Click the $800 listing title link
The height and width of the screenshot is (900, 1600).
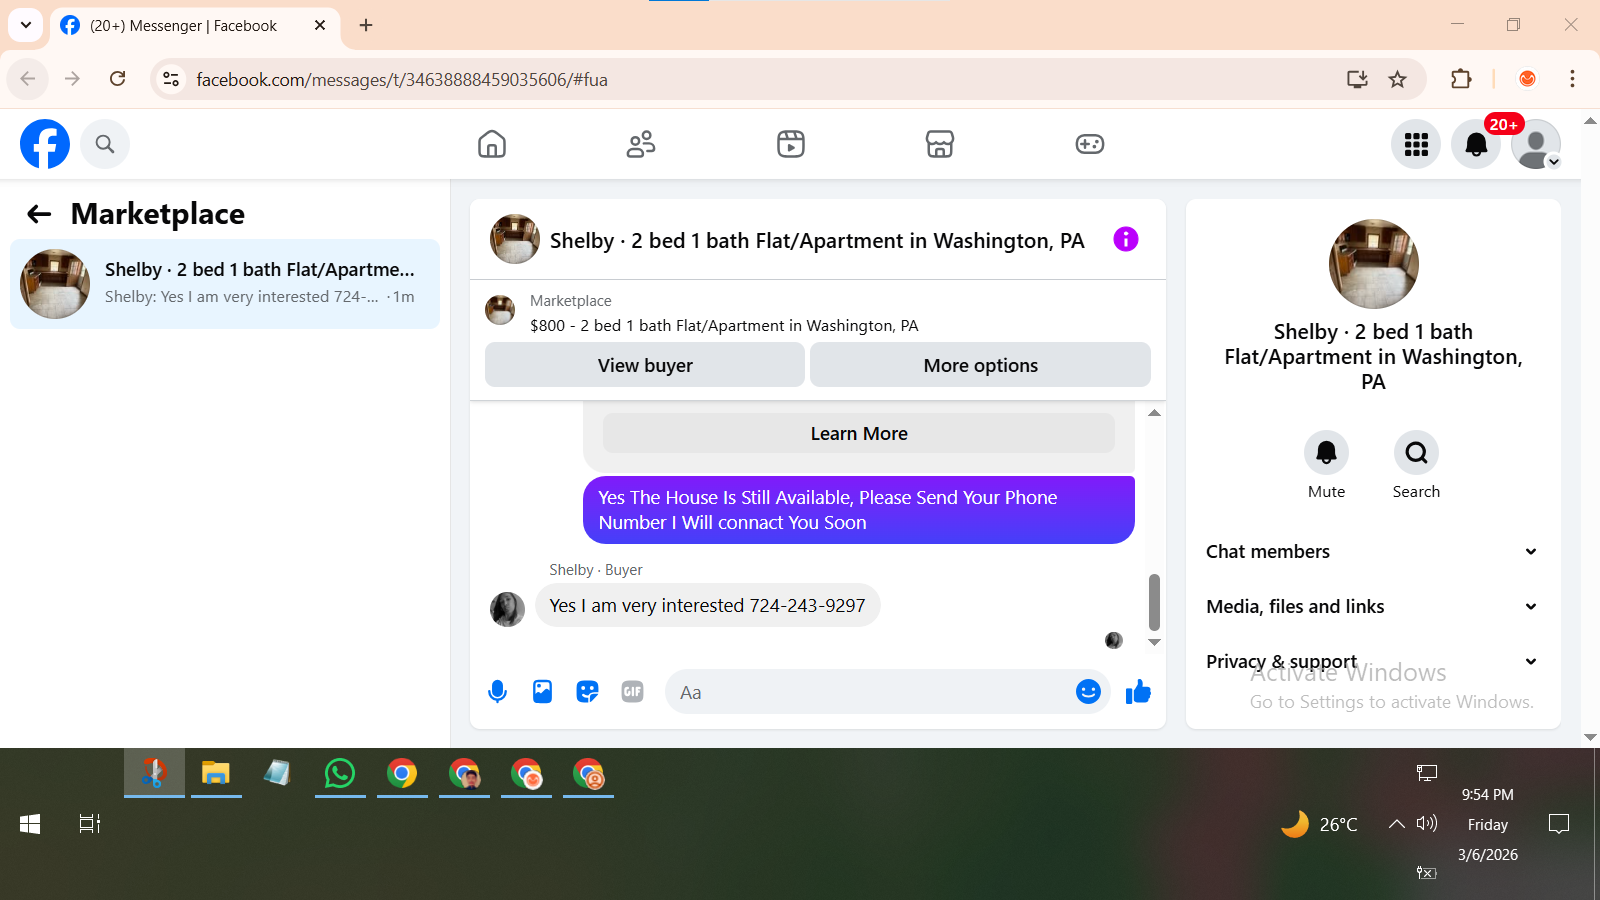click(x=724, y=326)
